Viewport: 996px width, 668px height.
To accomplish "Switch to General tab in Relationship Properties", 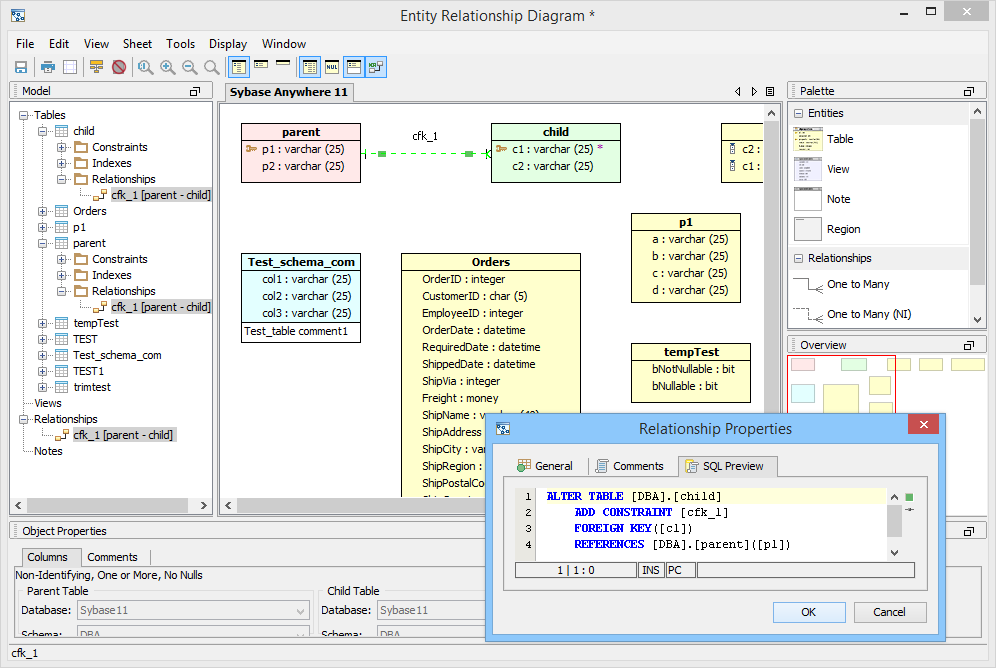I will pyautogui.click(x=545, y=466).
